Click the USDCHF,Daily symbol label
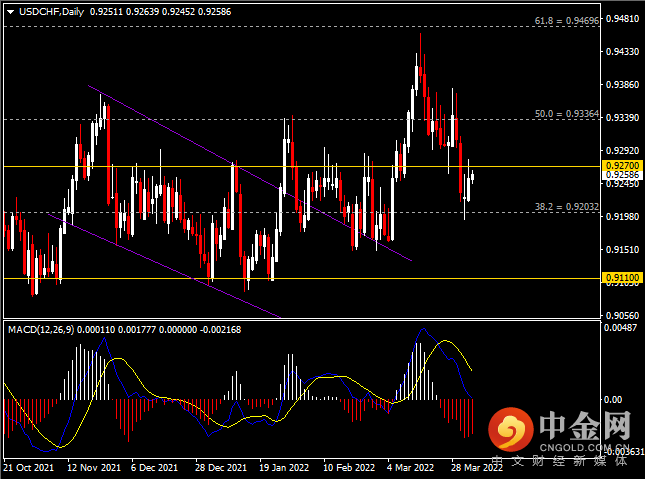The image size is (645, 479). [x=51, y=12]
